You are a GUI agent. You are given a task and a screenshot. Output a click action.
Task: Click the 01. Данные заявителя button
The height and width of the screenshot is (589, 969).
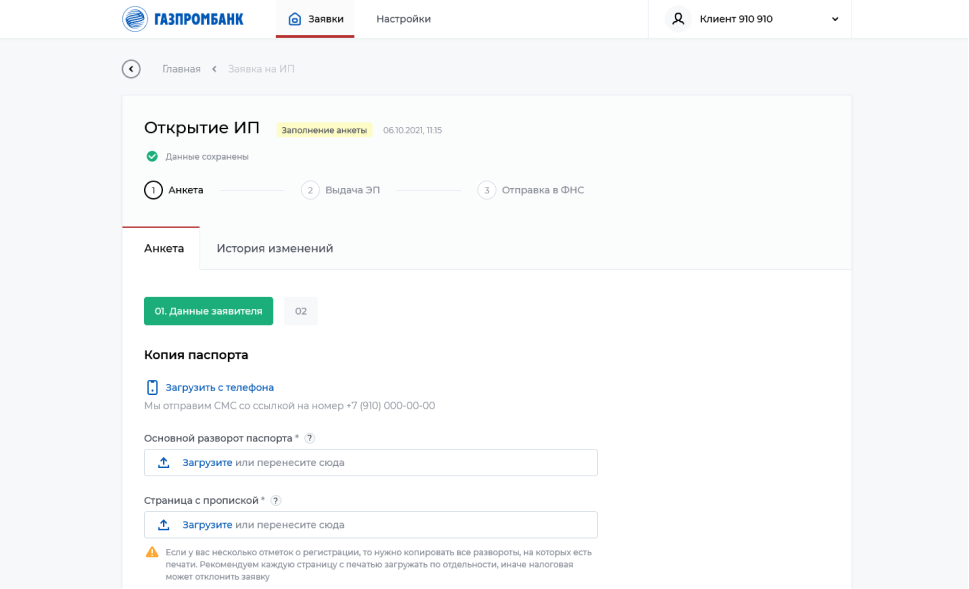[208, 311]
